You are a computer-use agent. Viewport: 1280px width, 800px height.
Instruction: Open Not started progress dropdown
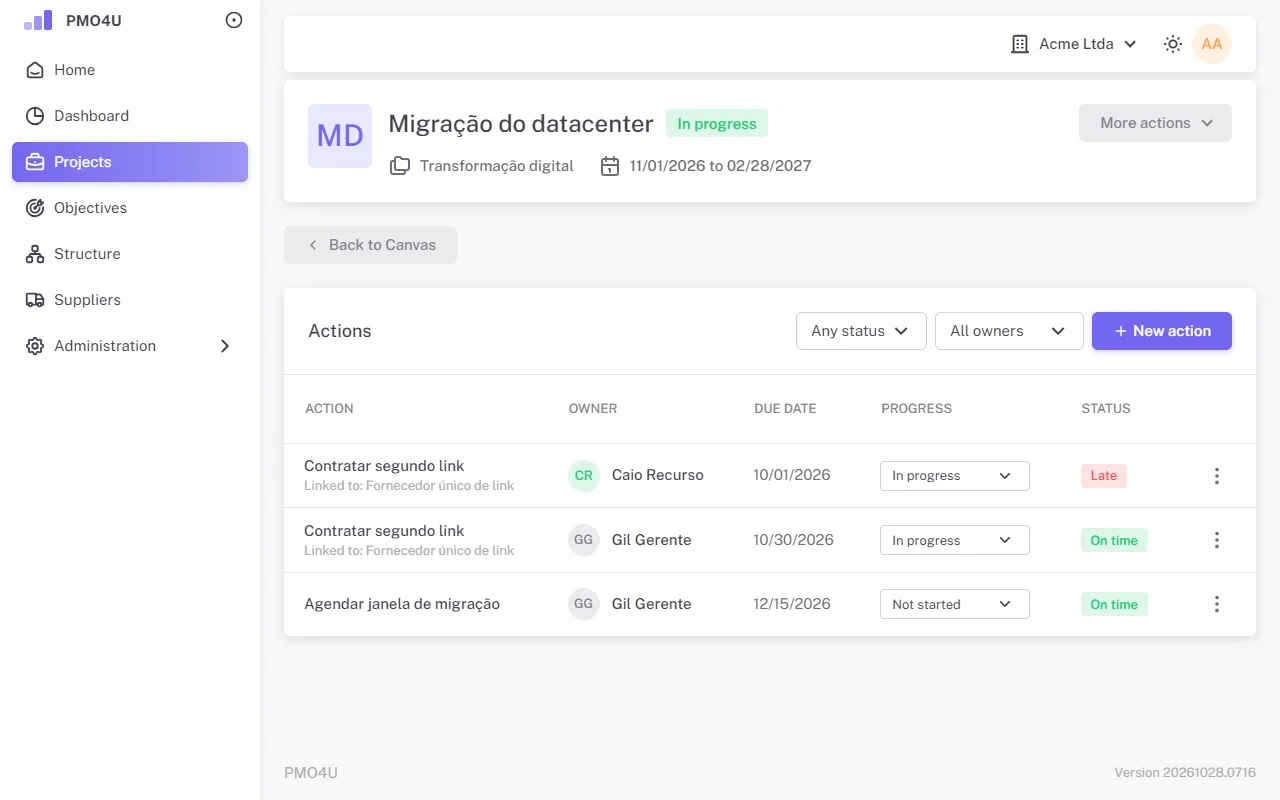tap(954, 604)
